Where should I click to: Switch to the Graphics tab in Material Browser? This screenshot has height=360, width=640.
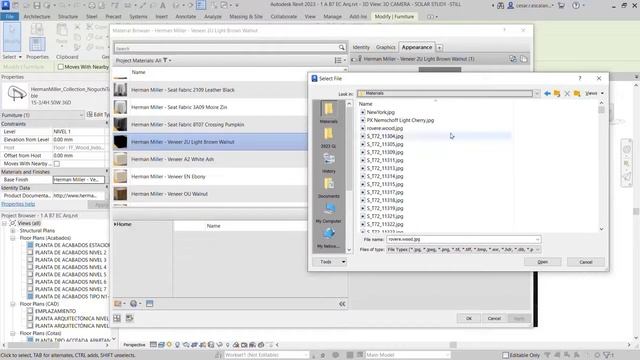click(x=385, y=47)
